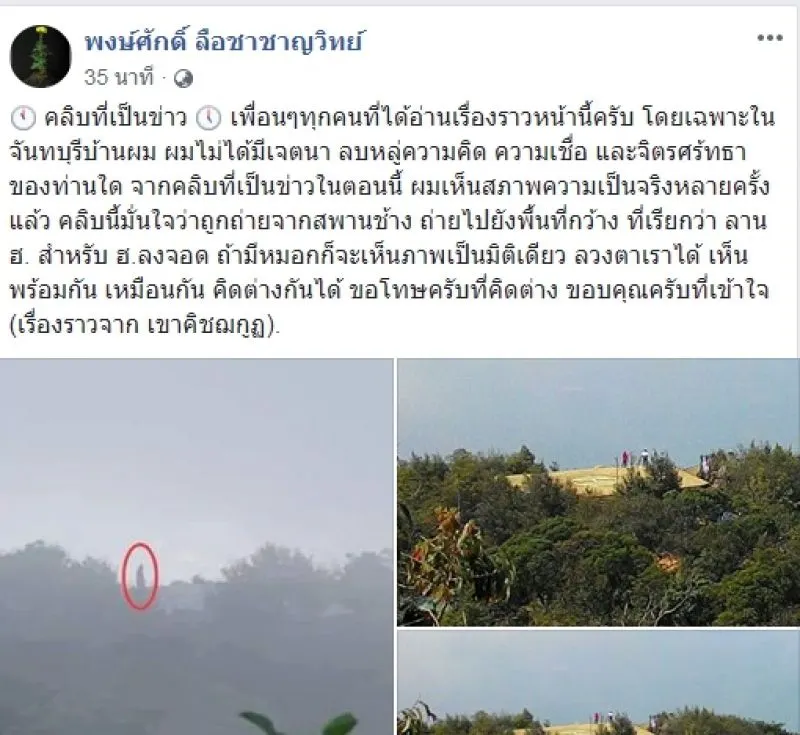Click the first clock emoji in the post
Screen dimensions: 800x735
(x=23, y=118)
